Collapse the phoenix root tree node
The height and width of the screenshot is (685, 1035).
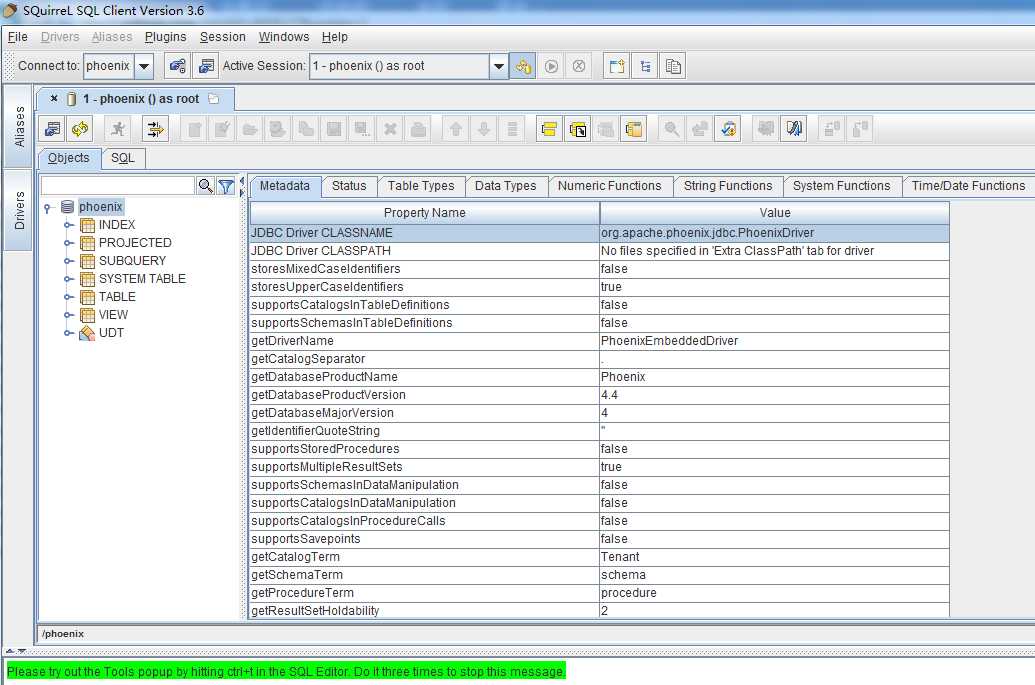[x=48, y=208]
